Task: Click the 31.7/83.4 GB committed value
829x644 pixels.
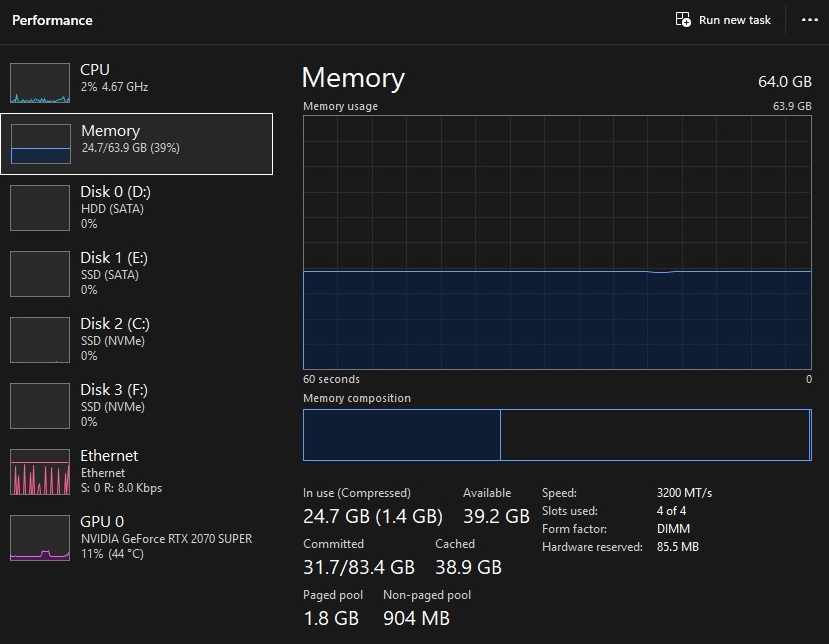Action: (359, 567)
